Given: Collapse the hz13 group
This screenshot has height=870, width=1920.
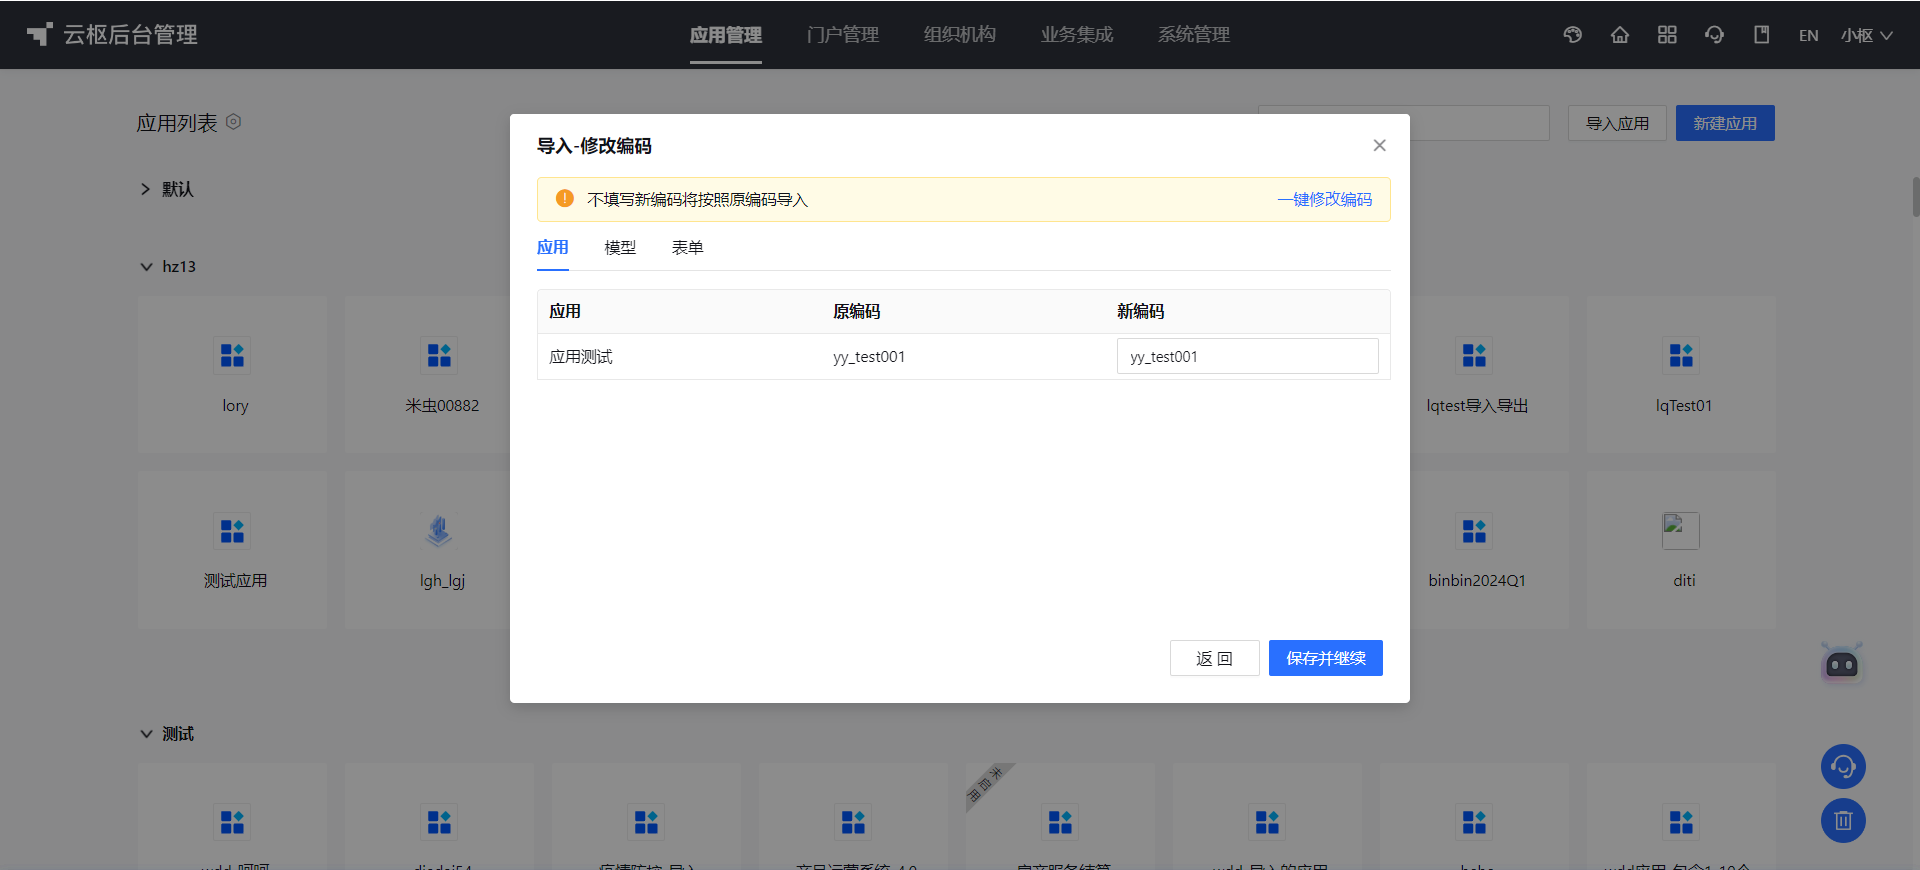Looking at the screenshot, I should tap(146, 267).
